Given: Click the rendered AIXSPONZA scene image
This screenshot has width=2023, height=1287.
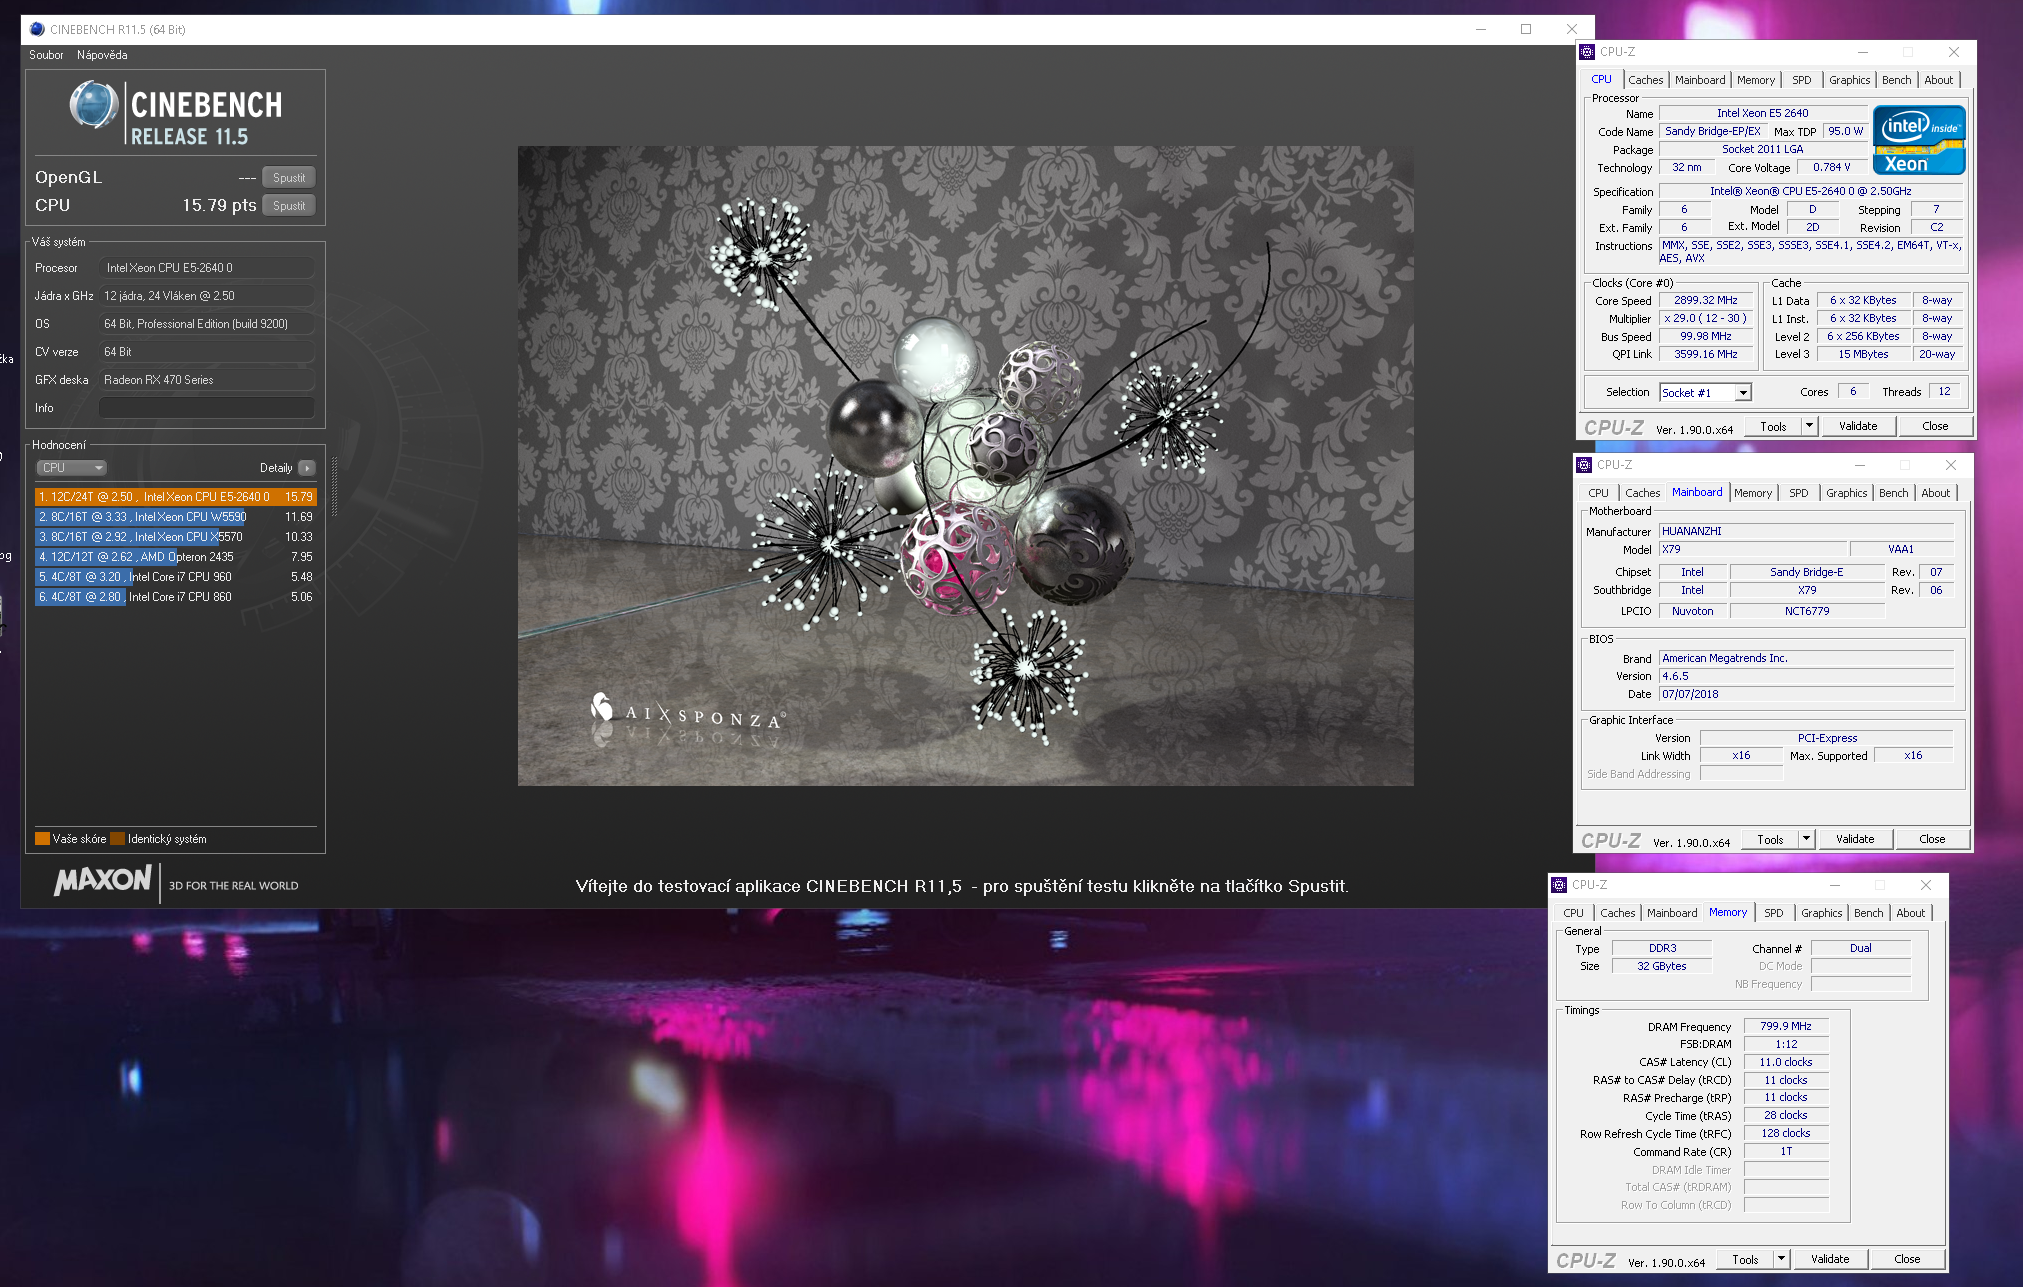Looking at the screenshot, I should click(965, 466).
